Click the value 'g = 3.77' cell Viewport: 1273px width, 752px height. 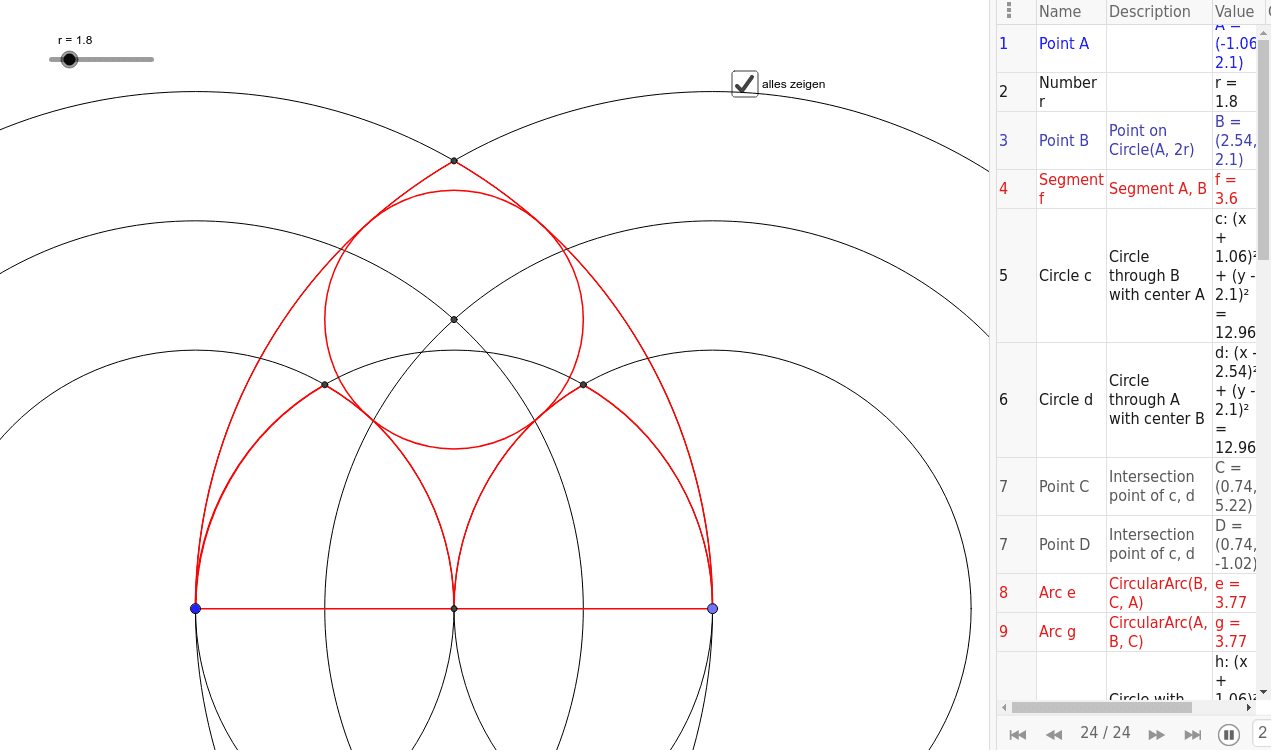tap(1234, 632)
